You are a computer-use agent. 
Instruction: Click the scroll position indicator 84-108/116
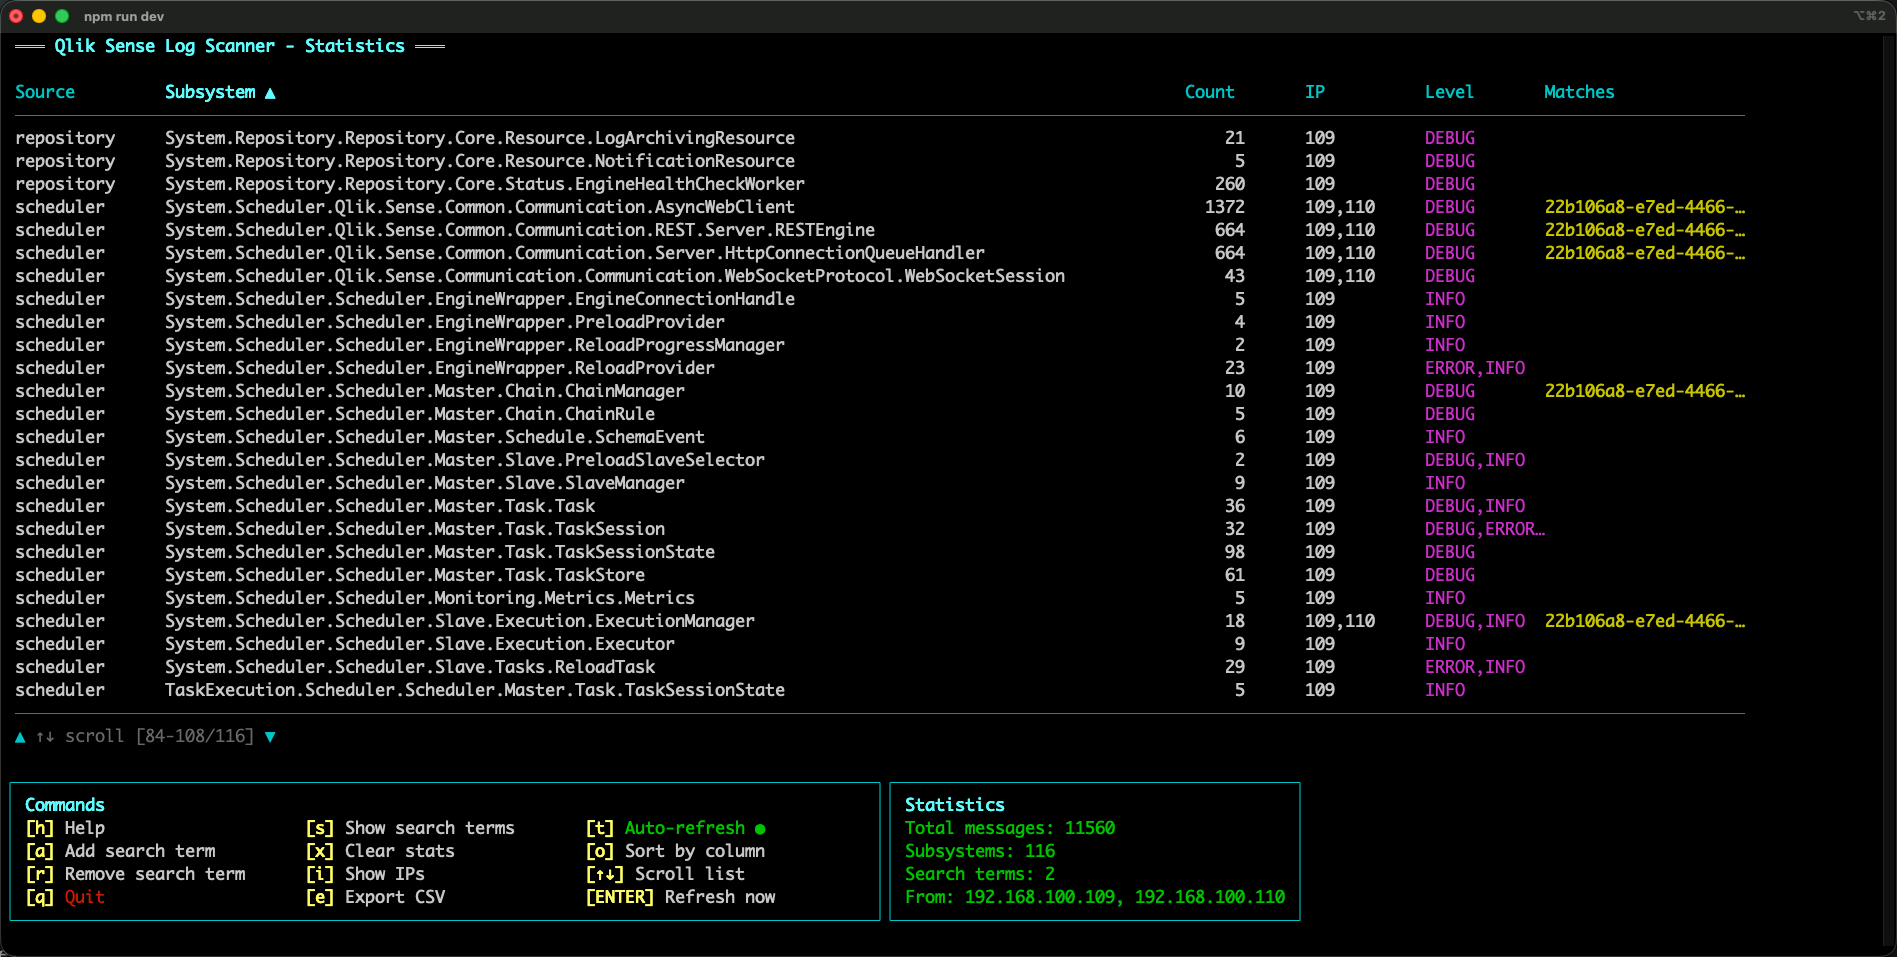pyautogui.click(x=195, y=737)
